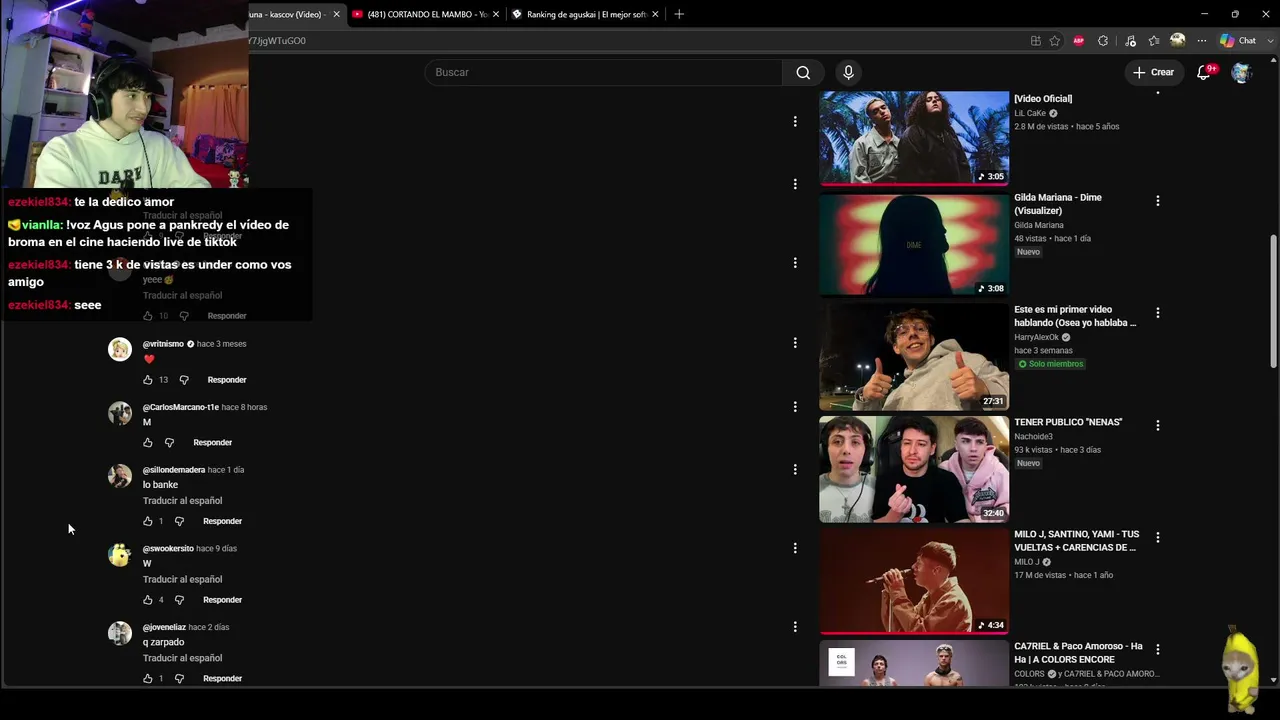Click the Crear button
The height and width of the screenshot is (720, 1280).
tap(1153, 72)
